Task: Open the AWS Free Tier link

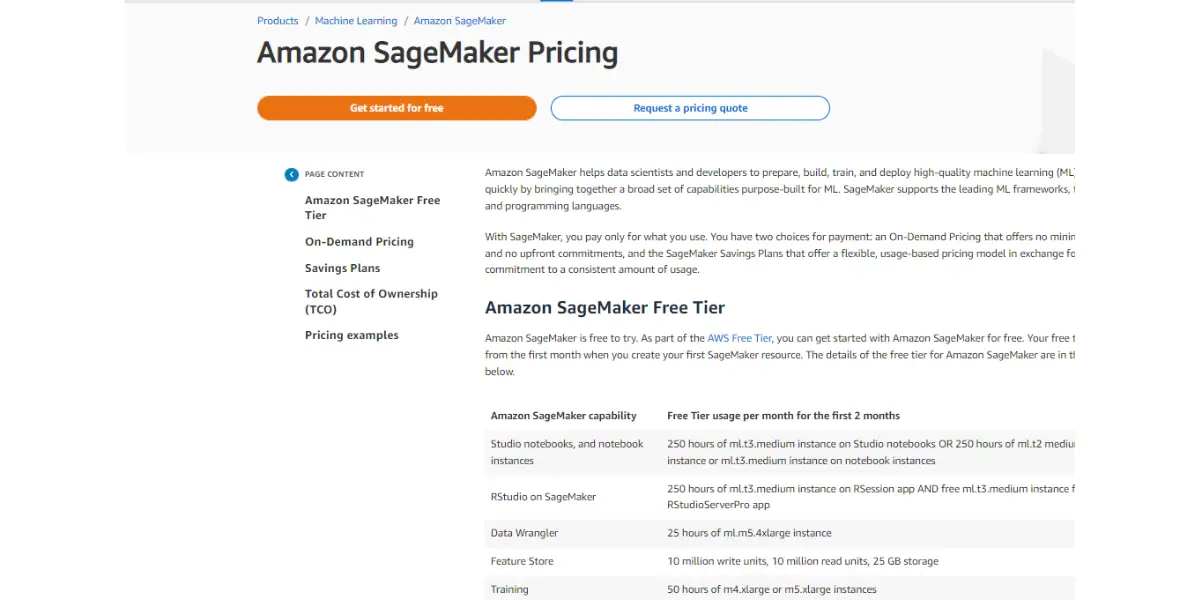Action: [x=740, y=338]
